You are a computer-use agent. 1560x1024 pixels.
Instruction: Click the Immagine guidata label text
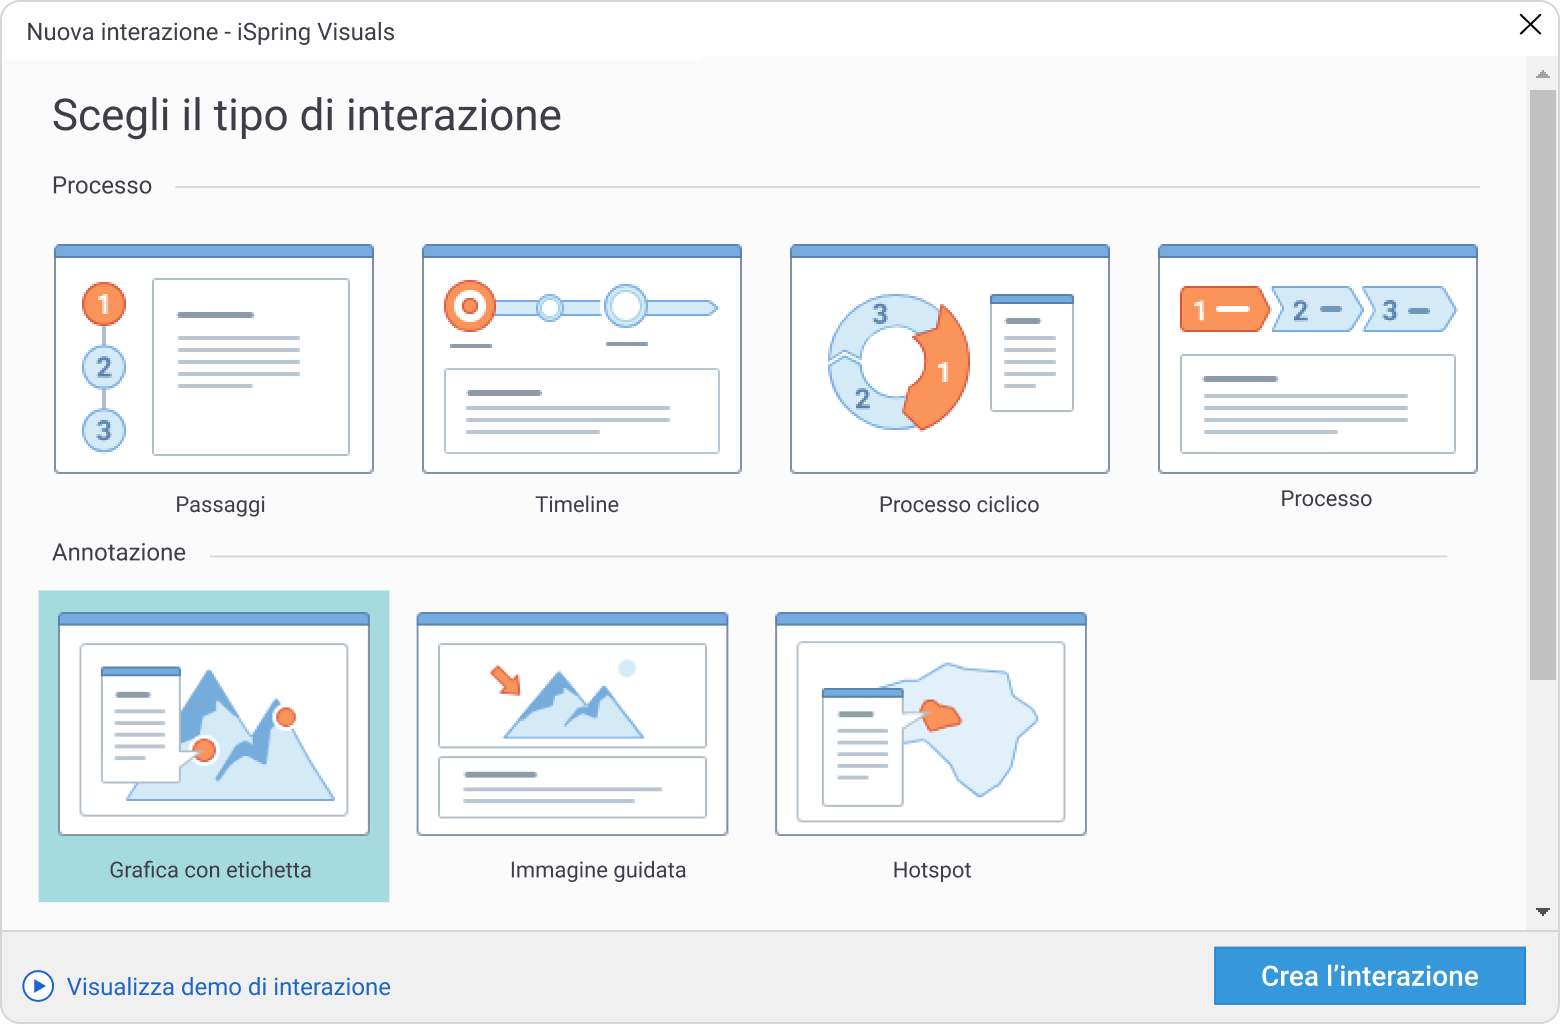(598, 870)
